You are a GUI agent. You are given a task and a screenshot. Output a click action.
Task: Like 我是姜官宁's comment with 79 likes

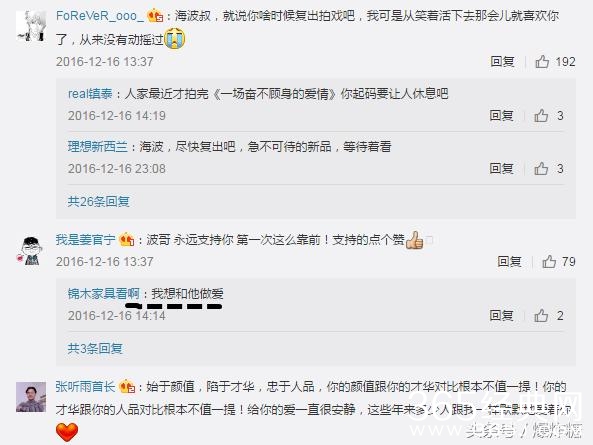point(549,261)
